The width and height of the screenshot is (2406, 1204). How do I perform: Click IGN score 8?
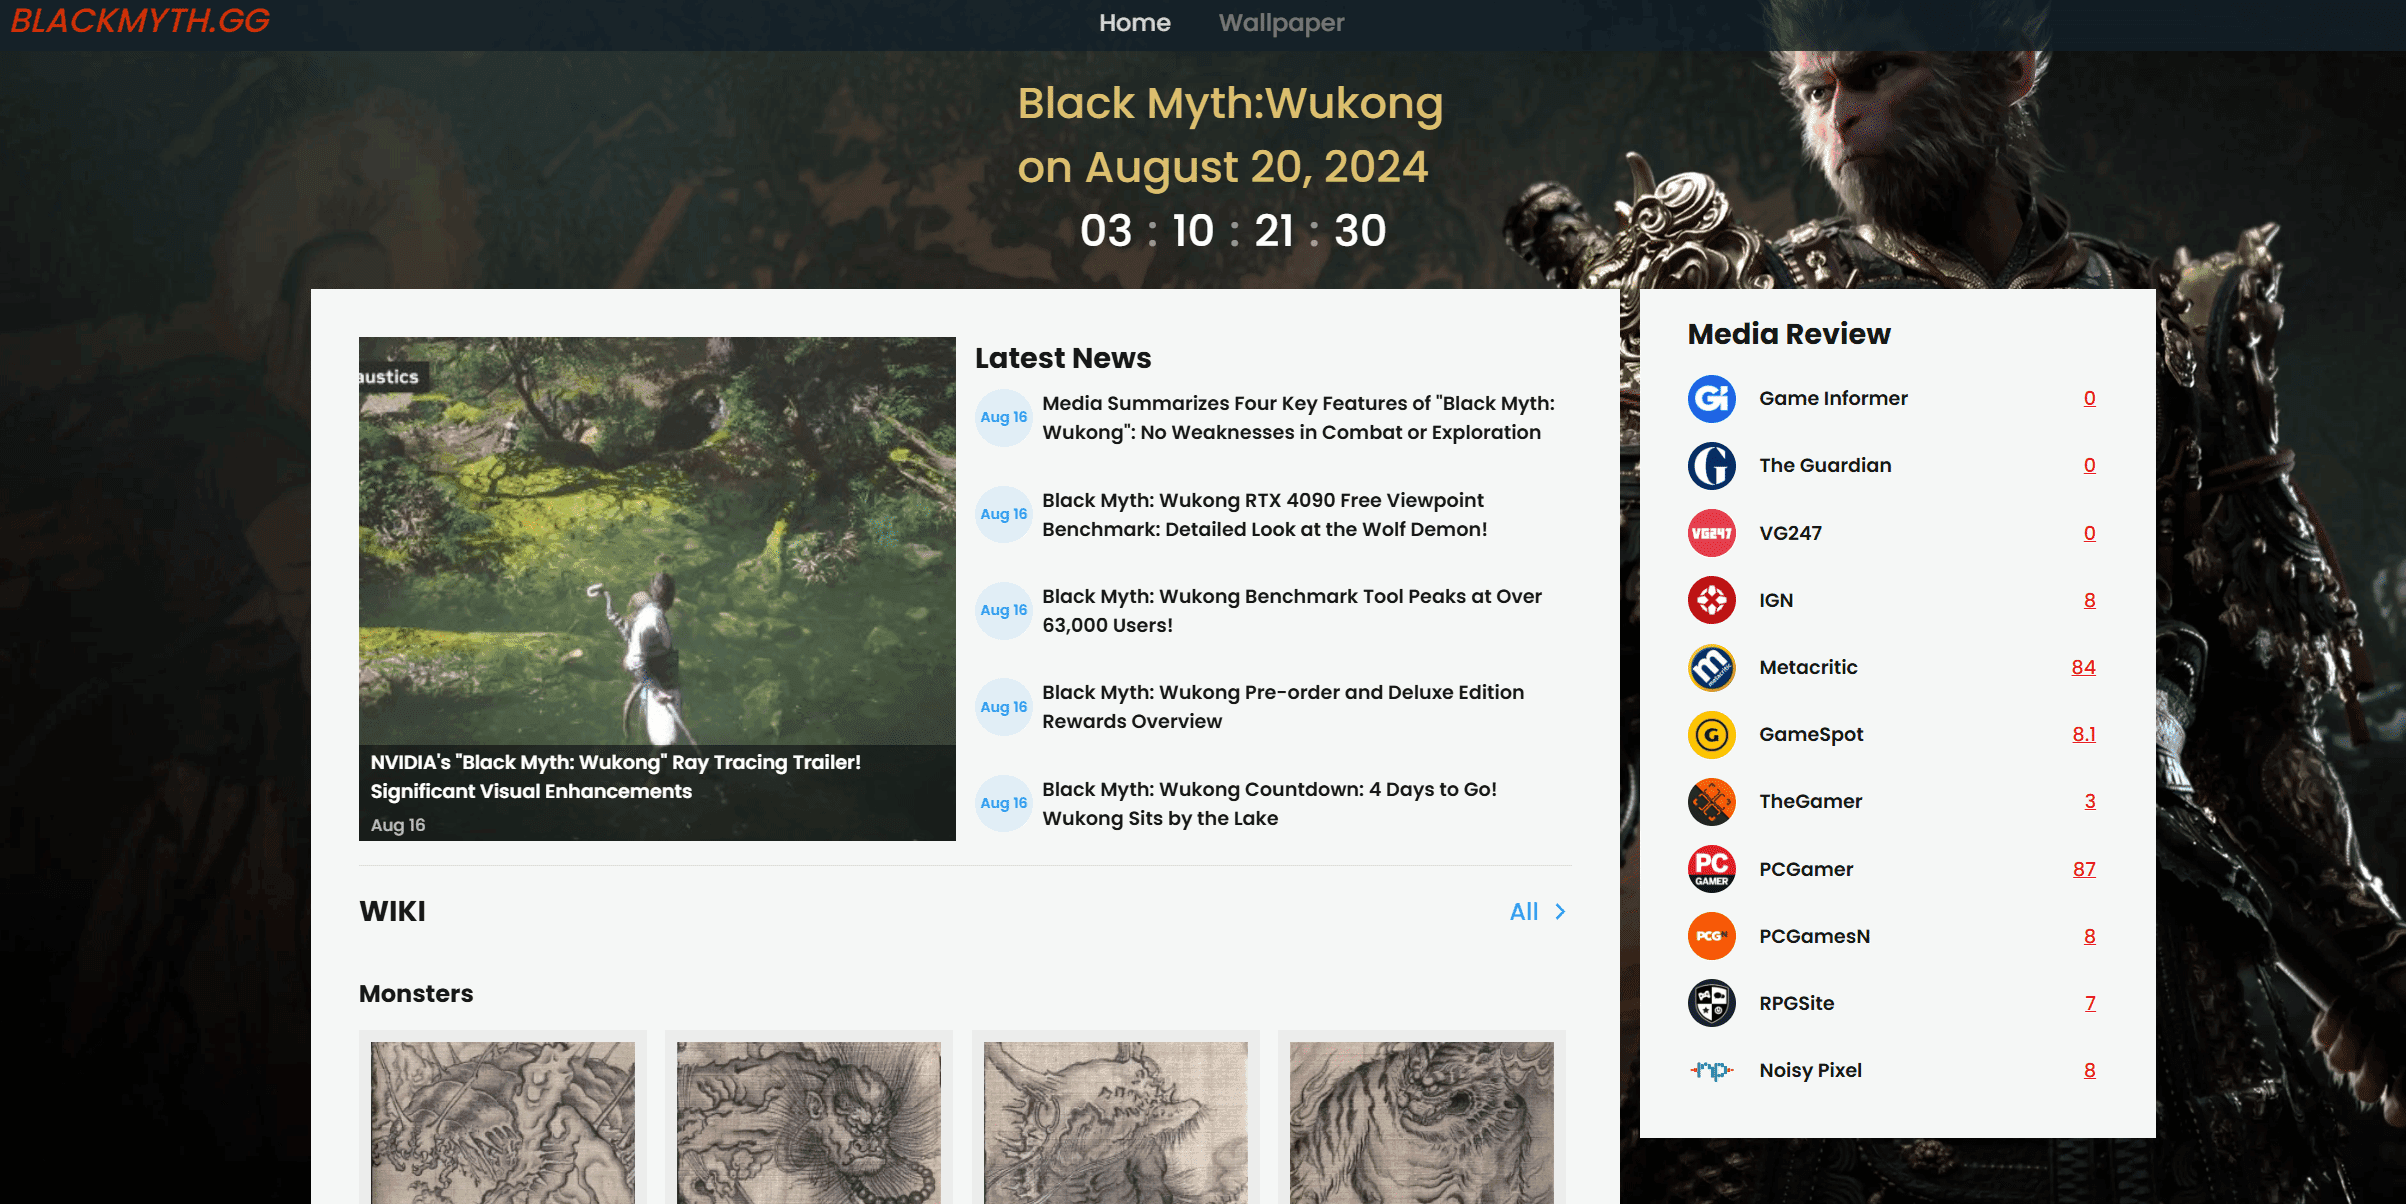click(2089, 601)
